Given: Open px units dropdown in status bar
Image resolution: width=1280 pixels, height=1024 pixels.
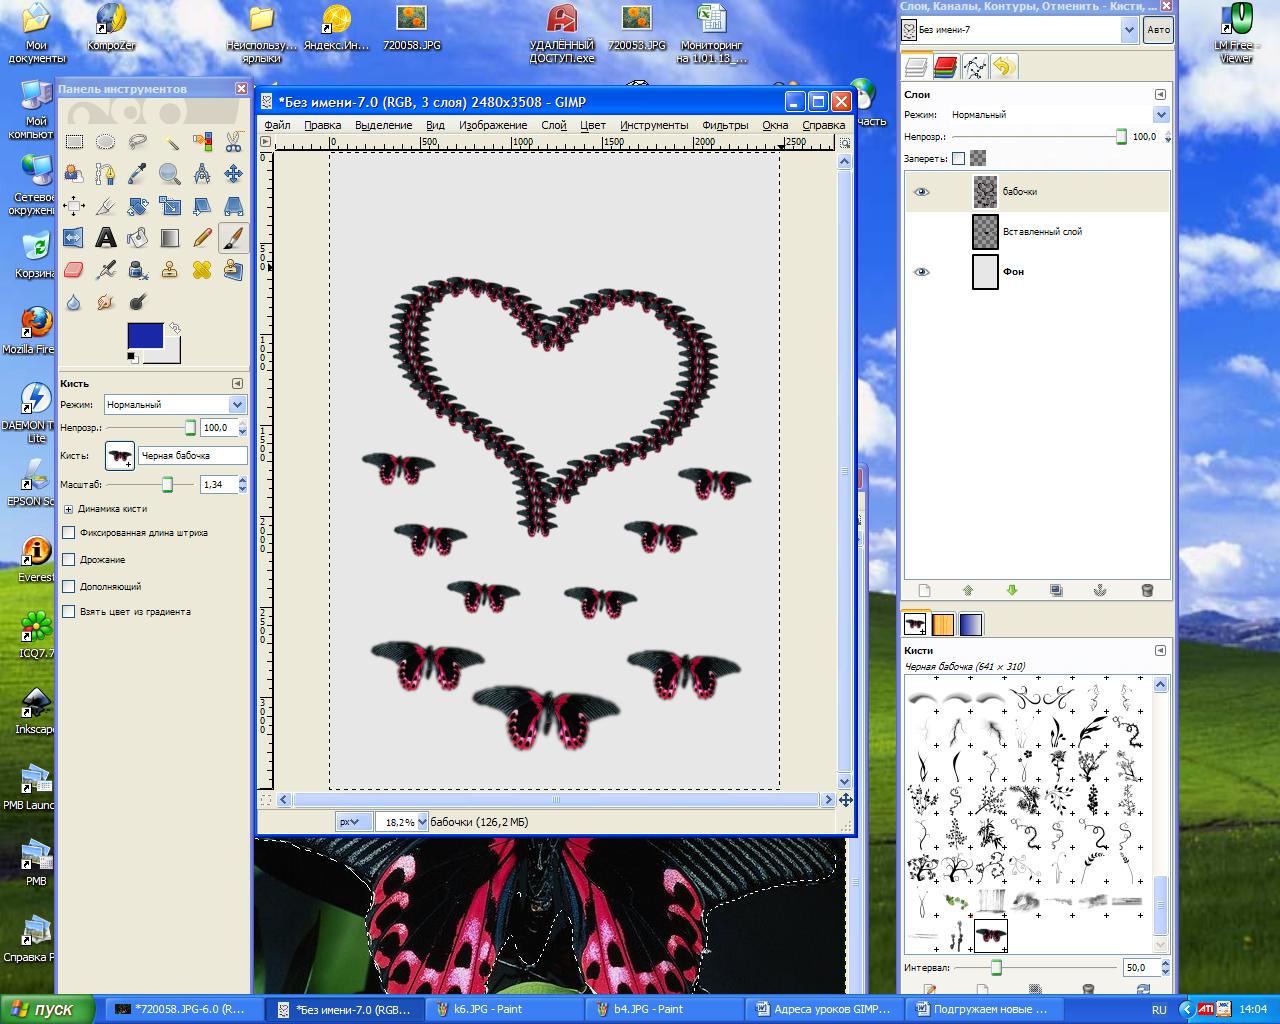Looking at the screenshot, I should 354,822.
